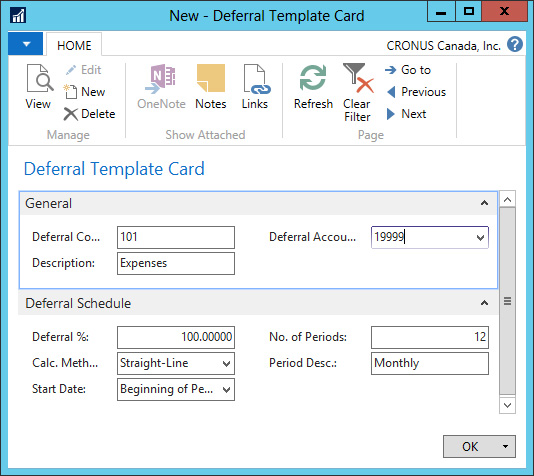Screen dimensions: 534x476
Task: Select the HOME ribbon tab
Action: 74,46
